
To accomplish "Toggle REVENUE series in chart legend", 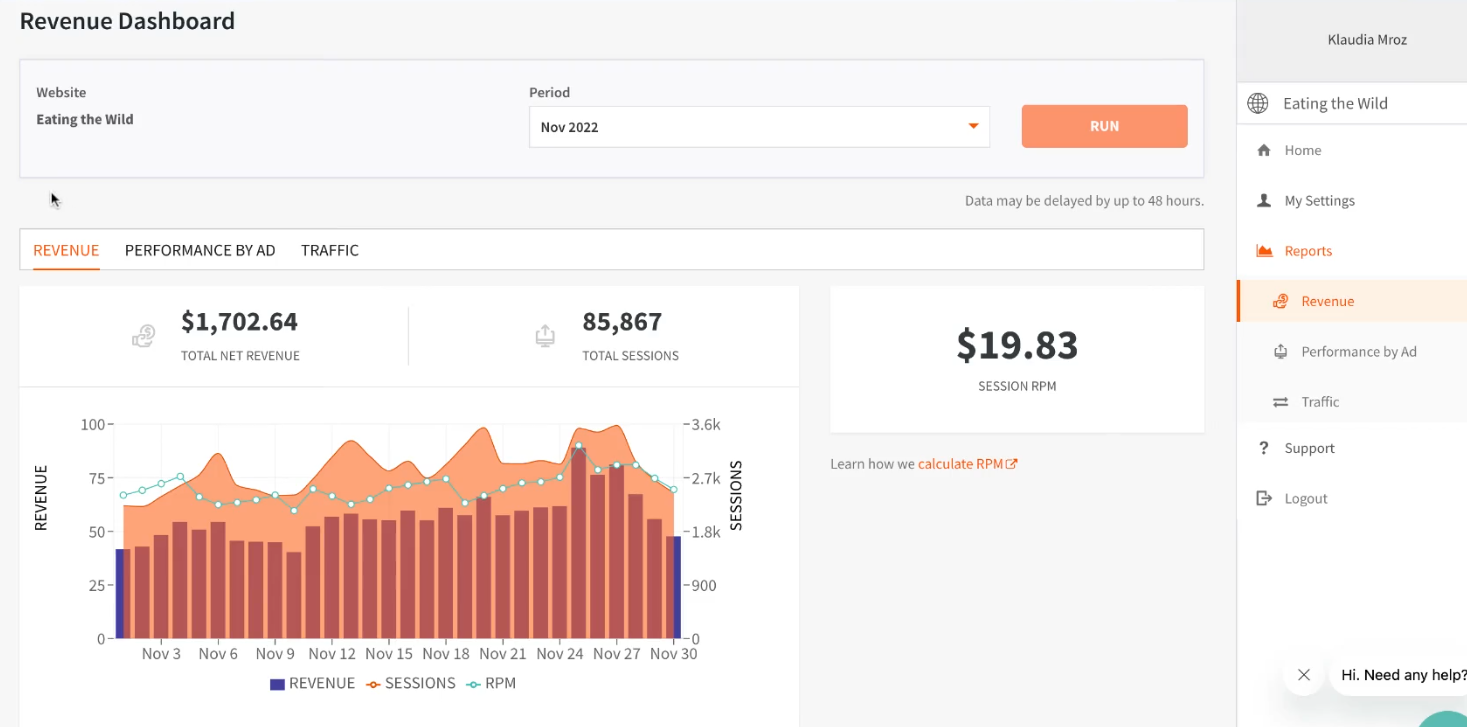I will pos(312,684).
